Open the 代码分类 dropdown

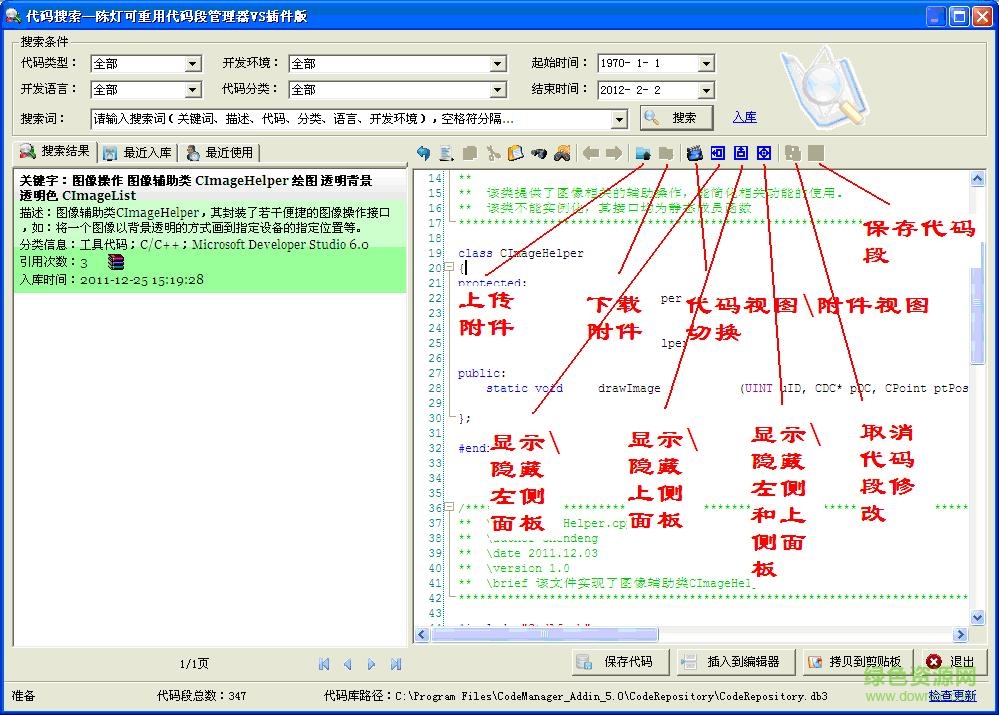pos(498,90)
